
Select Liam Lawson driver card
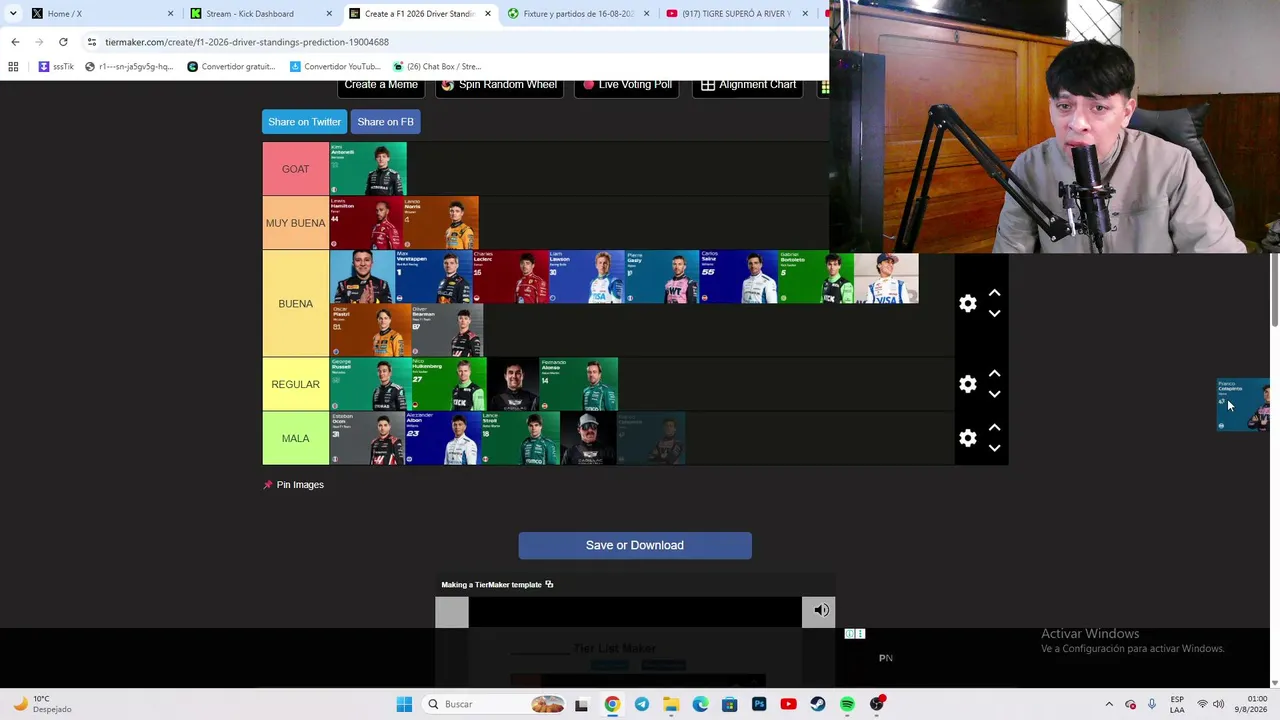[x=586, y=277]
